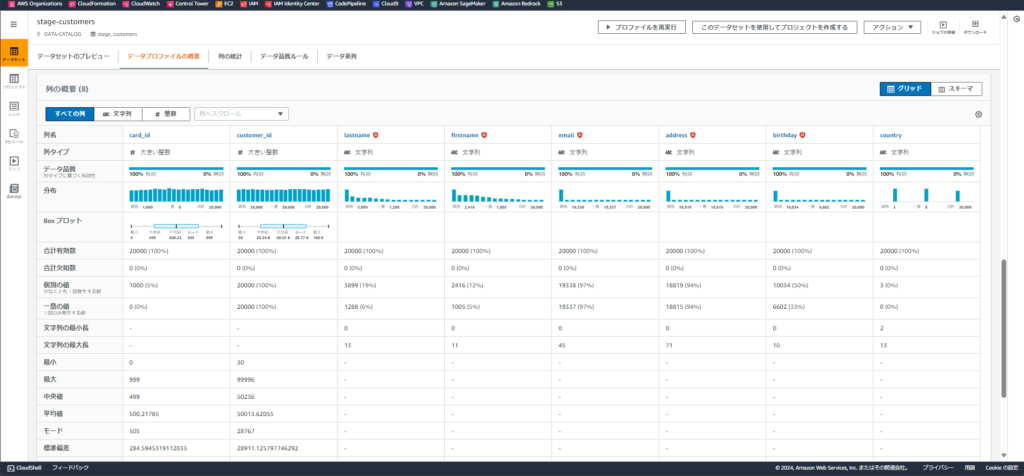This screenshot has height=476, width=1024.
Task: Click the card_id data quality bar
Action: click(176, 169)
